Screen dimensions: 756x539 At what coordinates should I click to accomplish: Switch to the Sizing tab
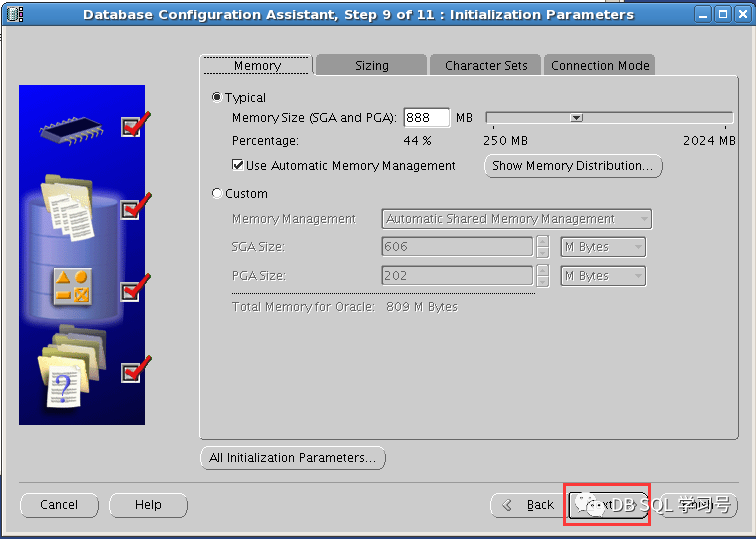pyautogui.click(x=372, y=66)
